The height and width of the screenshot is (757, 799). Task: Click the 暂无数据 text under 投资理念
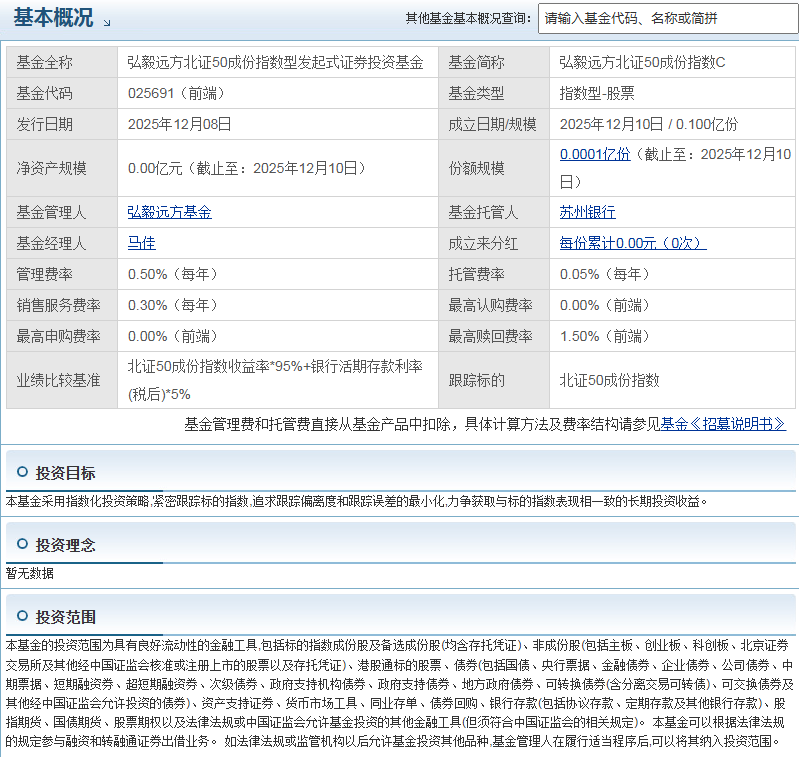[x=30, y=574]
